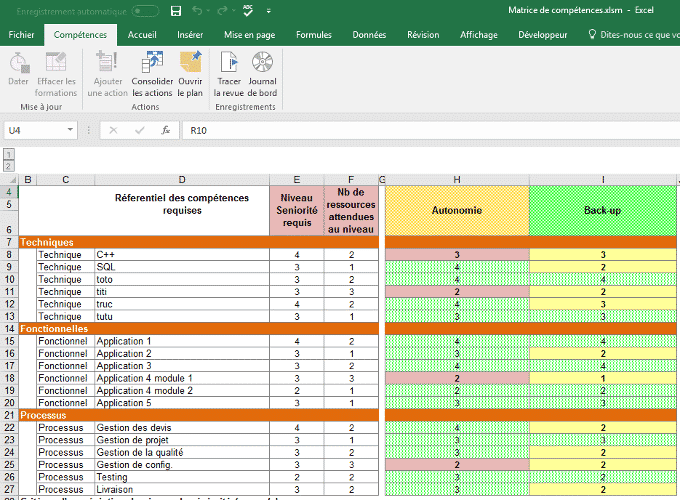Open the Redo history dropdown arrow
Screen dimensions: 680x500
(233, 11)
